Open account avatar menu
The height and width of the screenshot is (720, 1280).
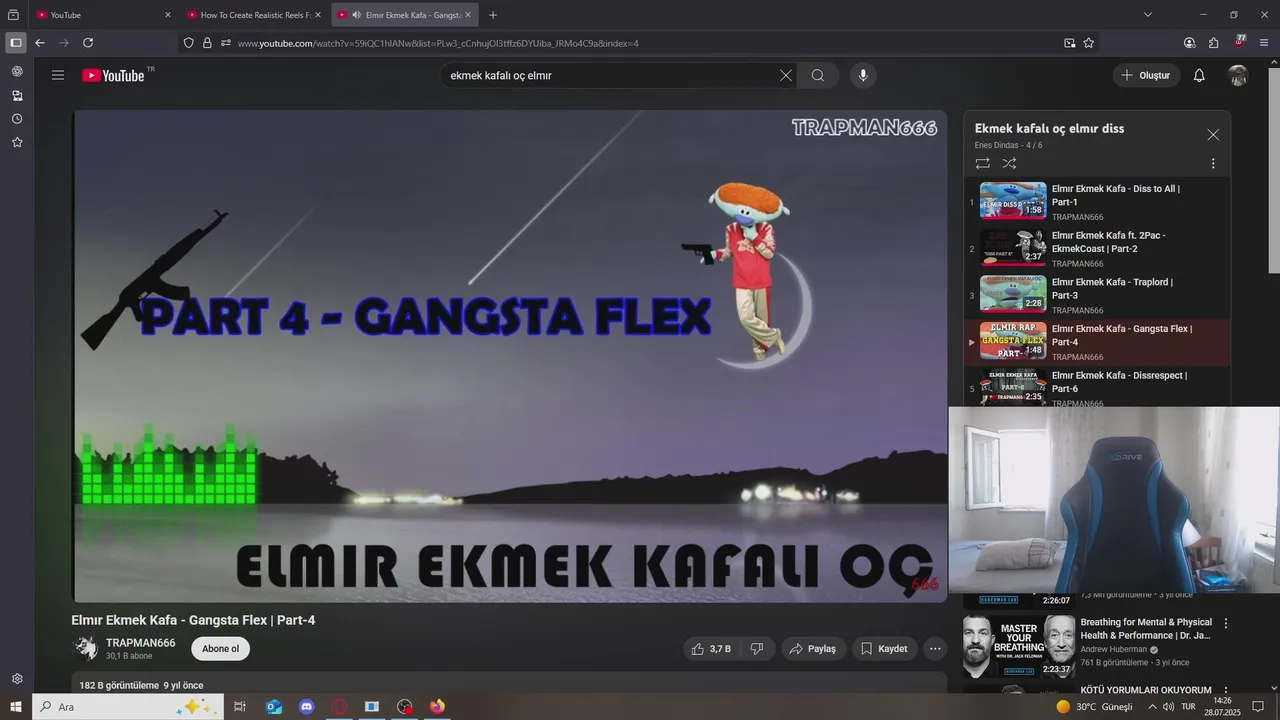pyautogui.click(x=1238, y=75)
